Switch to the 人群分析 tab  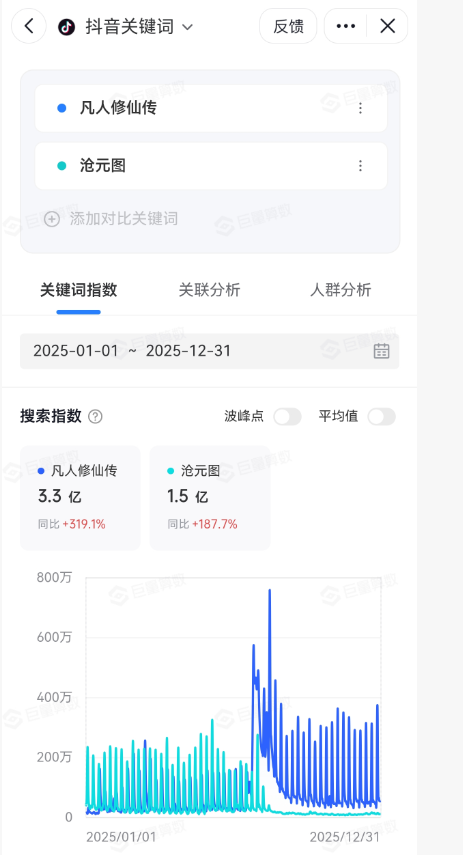click(x=340, y=290)
